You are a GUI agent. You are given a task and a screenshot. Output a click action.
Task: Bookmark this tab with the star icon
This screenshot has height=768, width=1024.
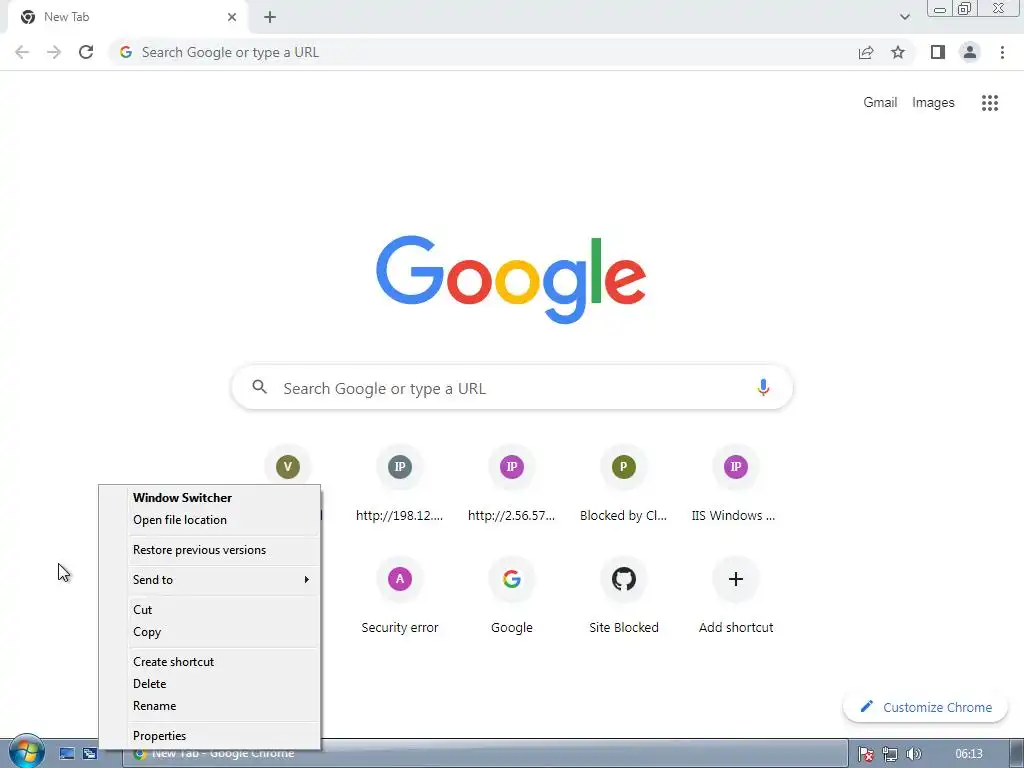898,52
